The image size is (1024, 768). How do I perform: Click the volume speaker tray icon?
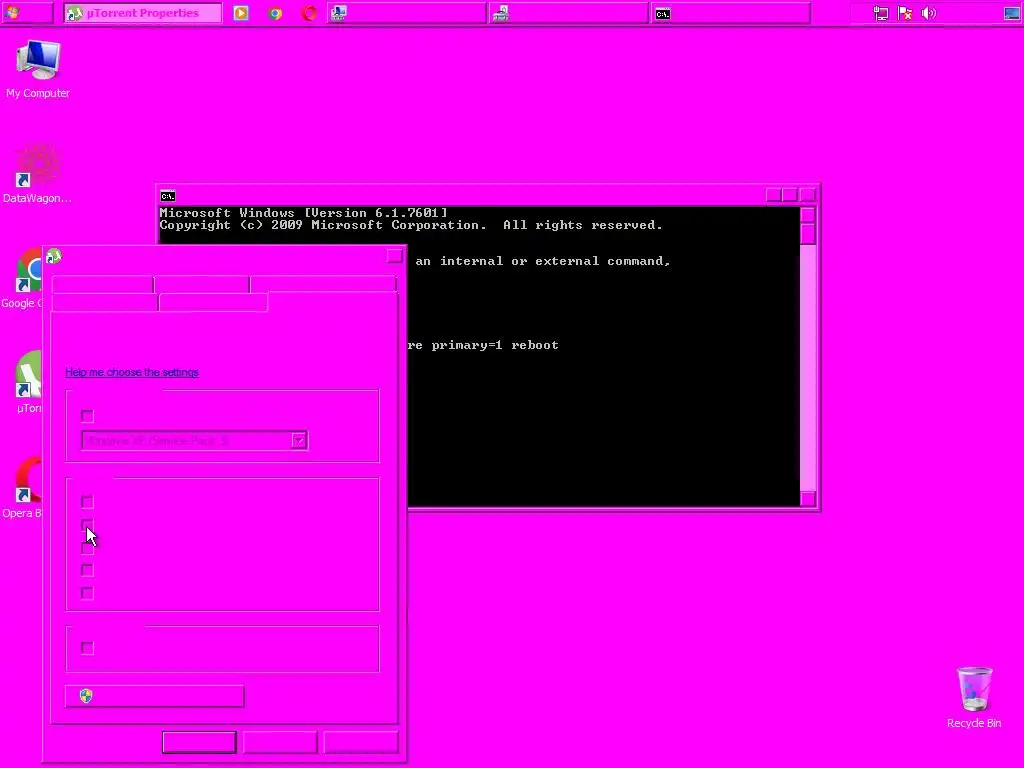(929, 13)
